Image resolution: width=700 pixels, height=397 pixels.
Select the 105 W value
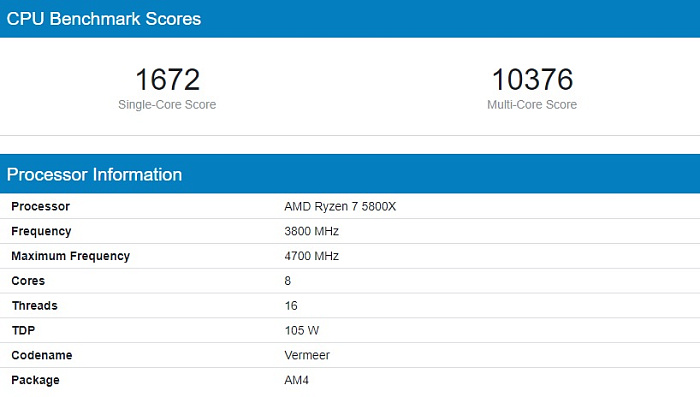point(302,330)
